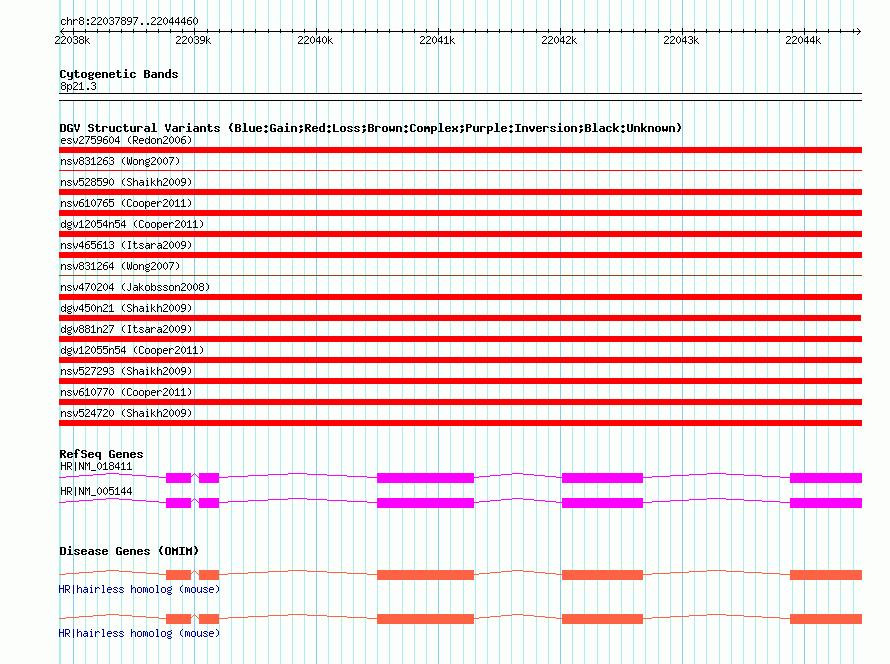
Task: Open variant nsv527293 (Shaikh2009) label
Action: click(126, 371)
